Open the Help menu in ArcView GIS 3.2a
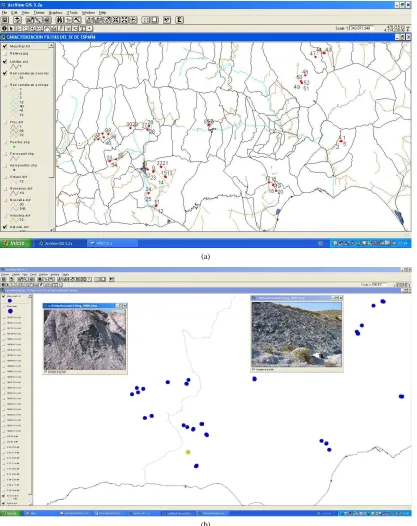Viewport: 417px width, 526px height. coord(103,13)
